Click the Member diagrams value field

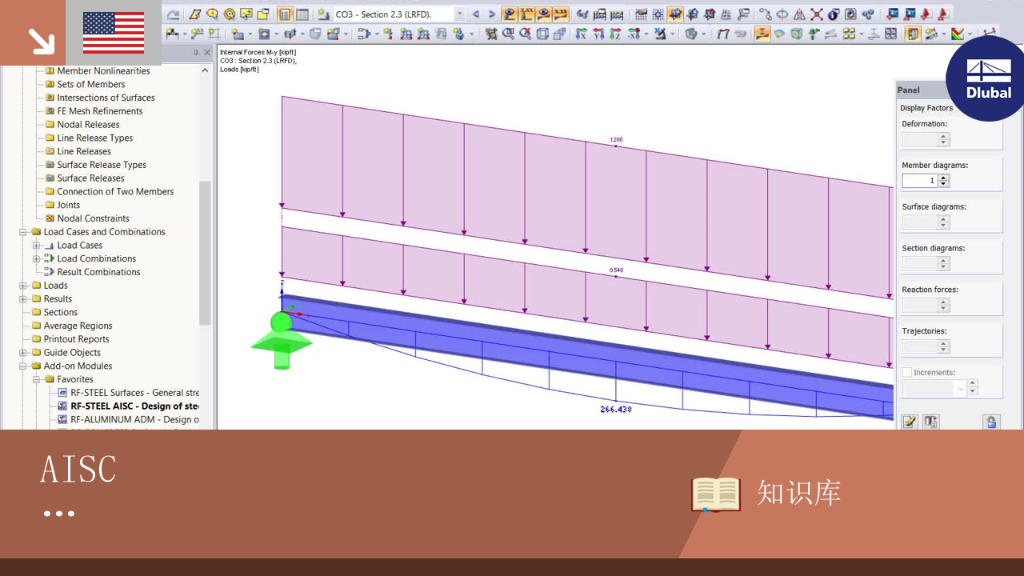(920, 180)
